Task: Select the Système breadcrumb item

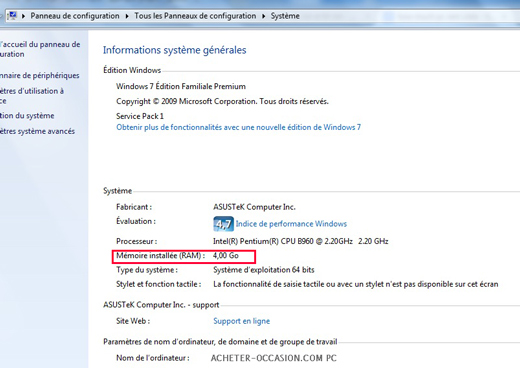Action: coord(285,16)
